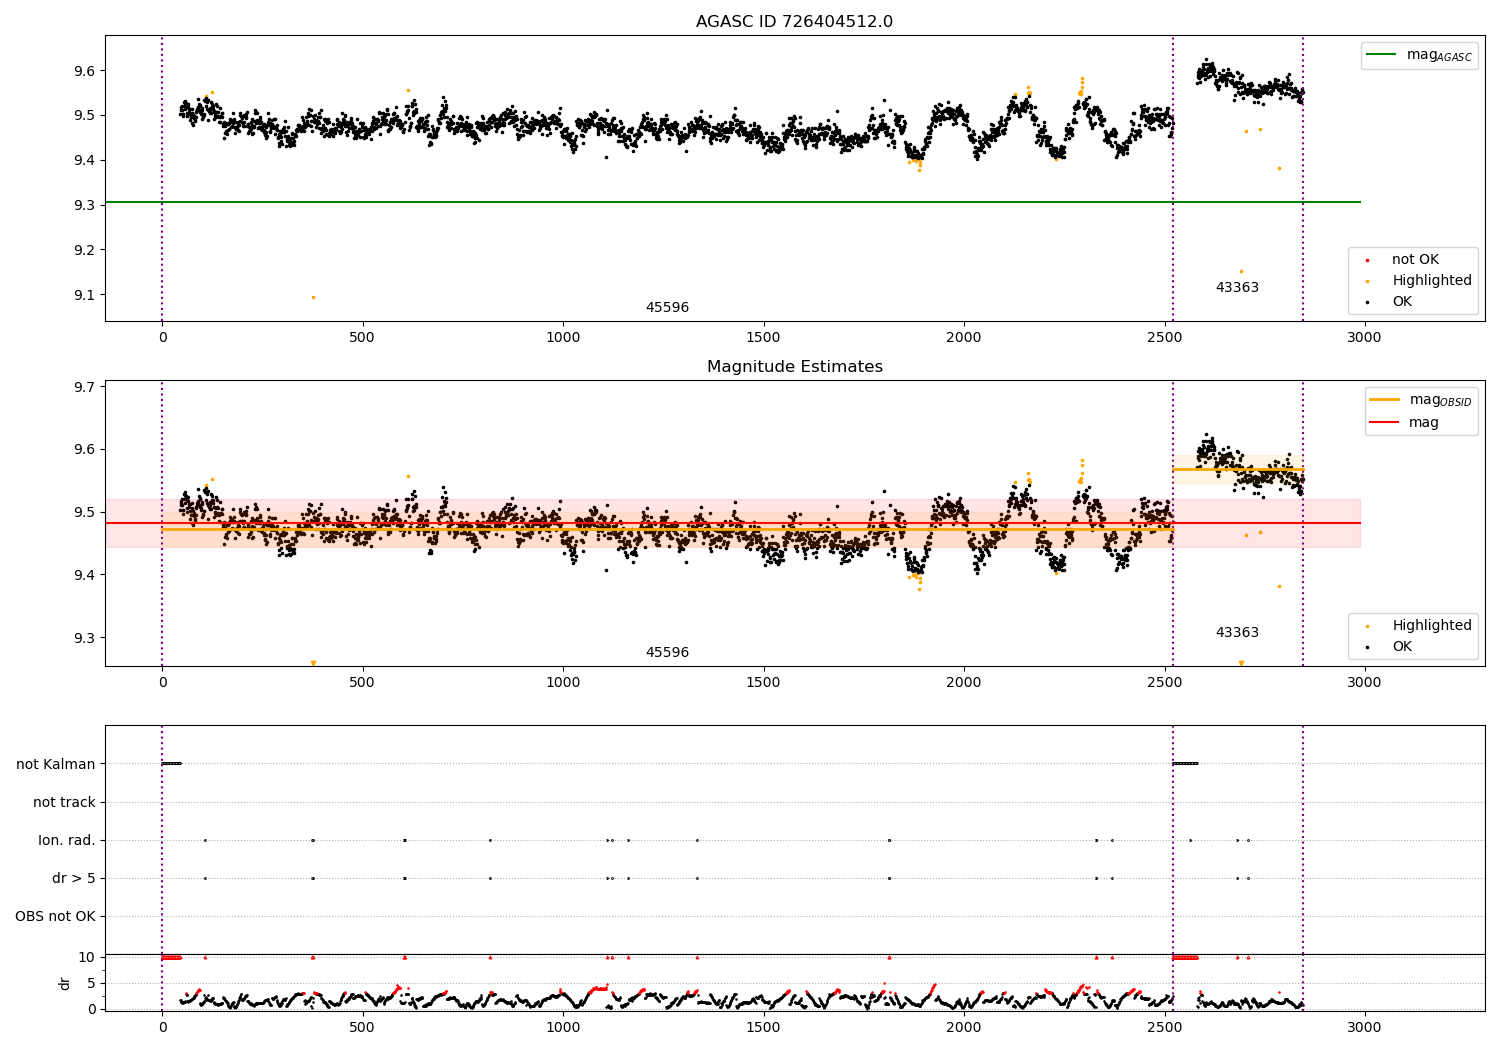This screenshot has width=1500, height=1050.
Task: Click orange outlier point above '43363' in top plot
Action: click(x=1241, y=271)
